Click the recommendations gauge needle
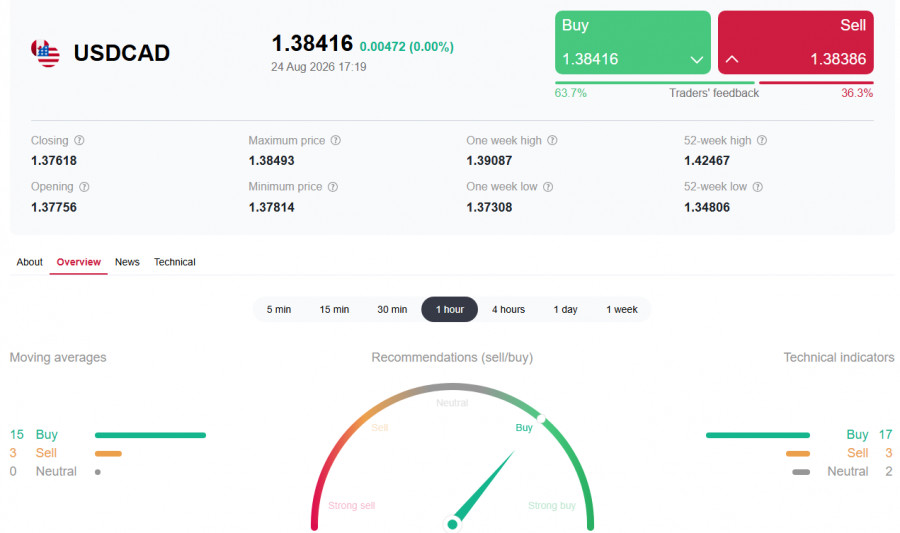This screenshot has width=900, height=533. pyautogui.click(x=481, y=488)
